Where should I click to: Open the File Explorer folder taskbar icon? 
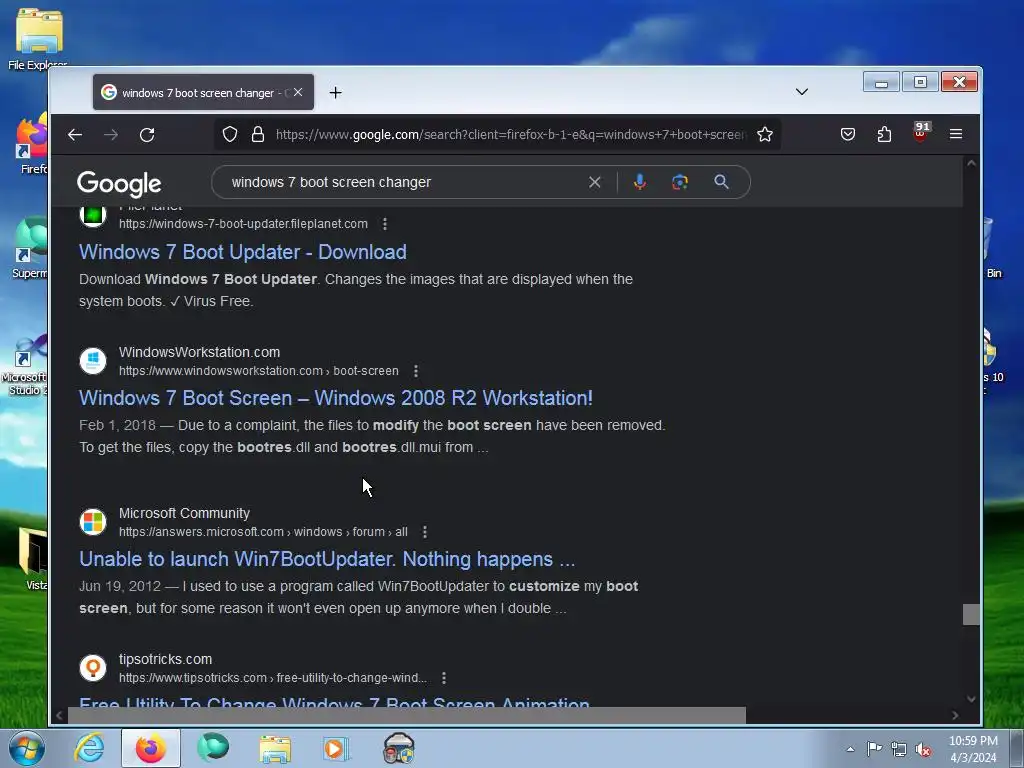pos(275,749)
